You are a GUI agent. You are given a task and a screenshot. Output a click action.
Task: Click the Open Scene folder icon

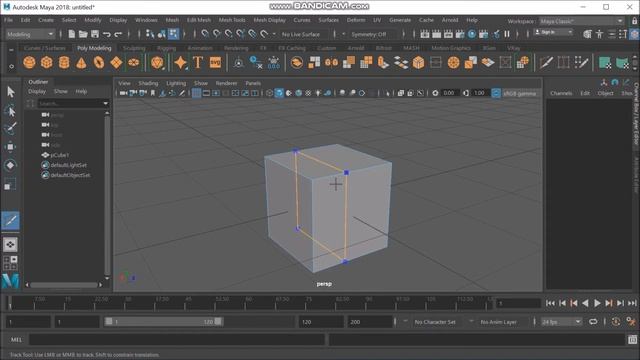(83, 34)
